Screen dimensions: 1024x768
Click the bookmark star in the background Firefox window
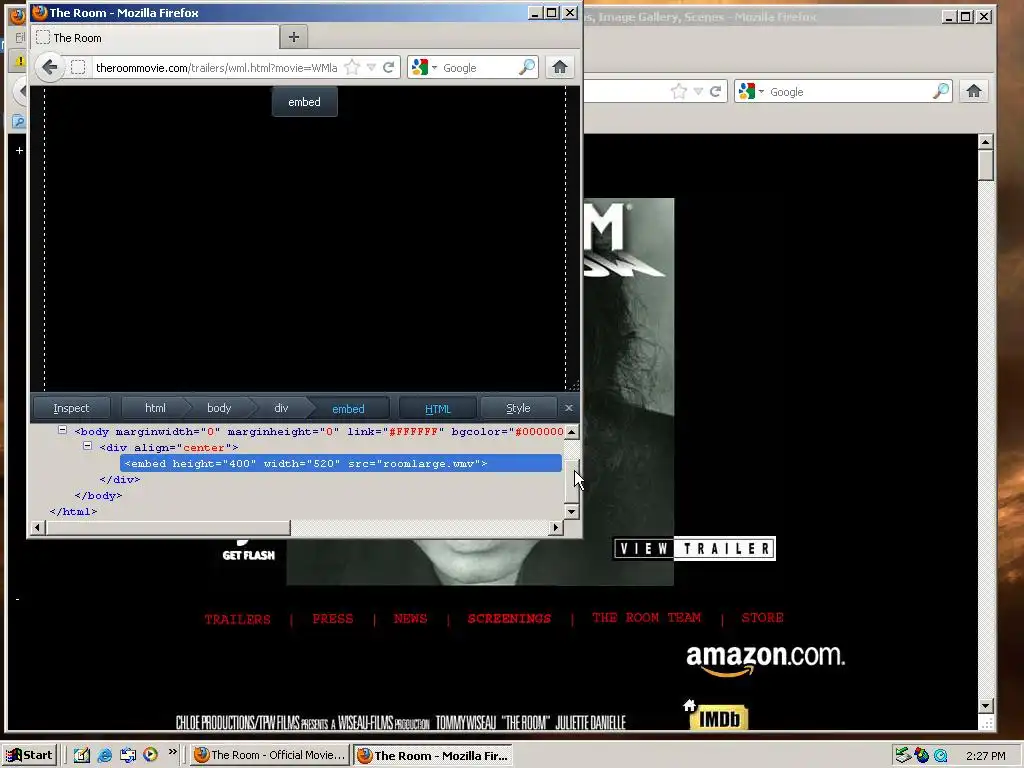(679, 91)
